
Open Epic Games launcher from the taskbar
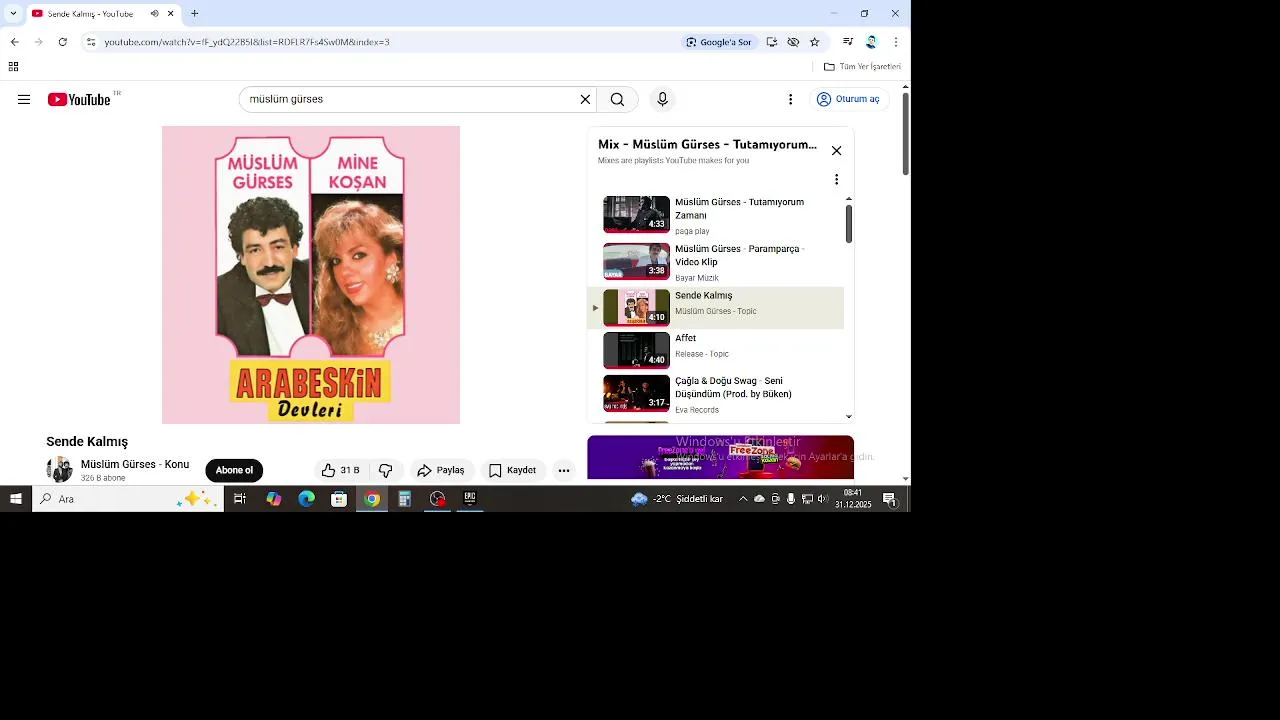[x=470, y=499]
